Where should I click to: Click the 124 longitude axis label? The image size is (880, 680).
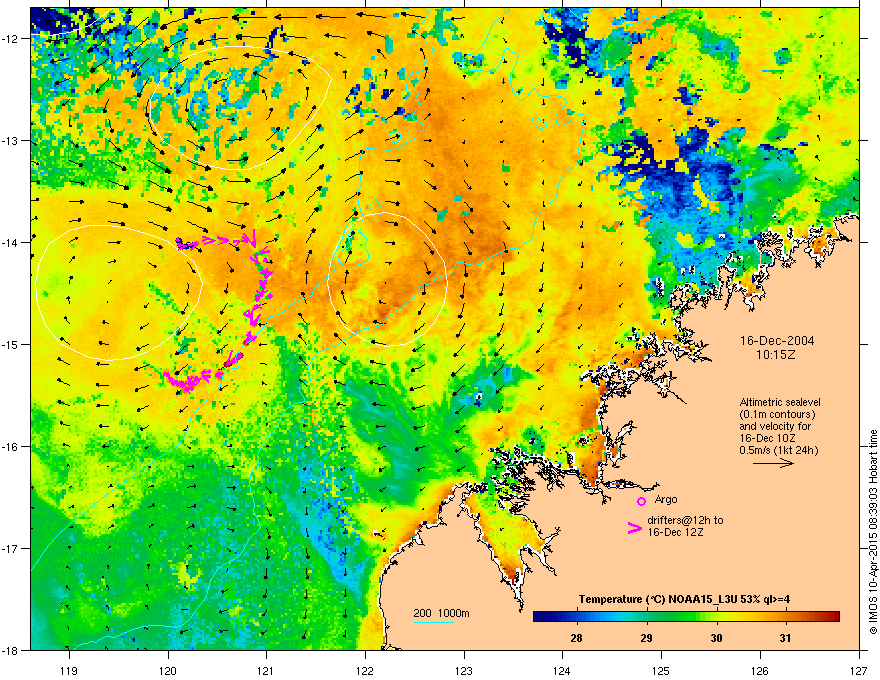tap(562, 670)
